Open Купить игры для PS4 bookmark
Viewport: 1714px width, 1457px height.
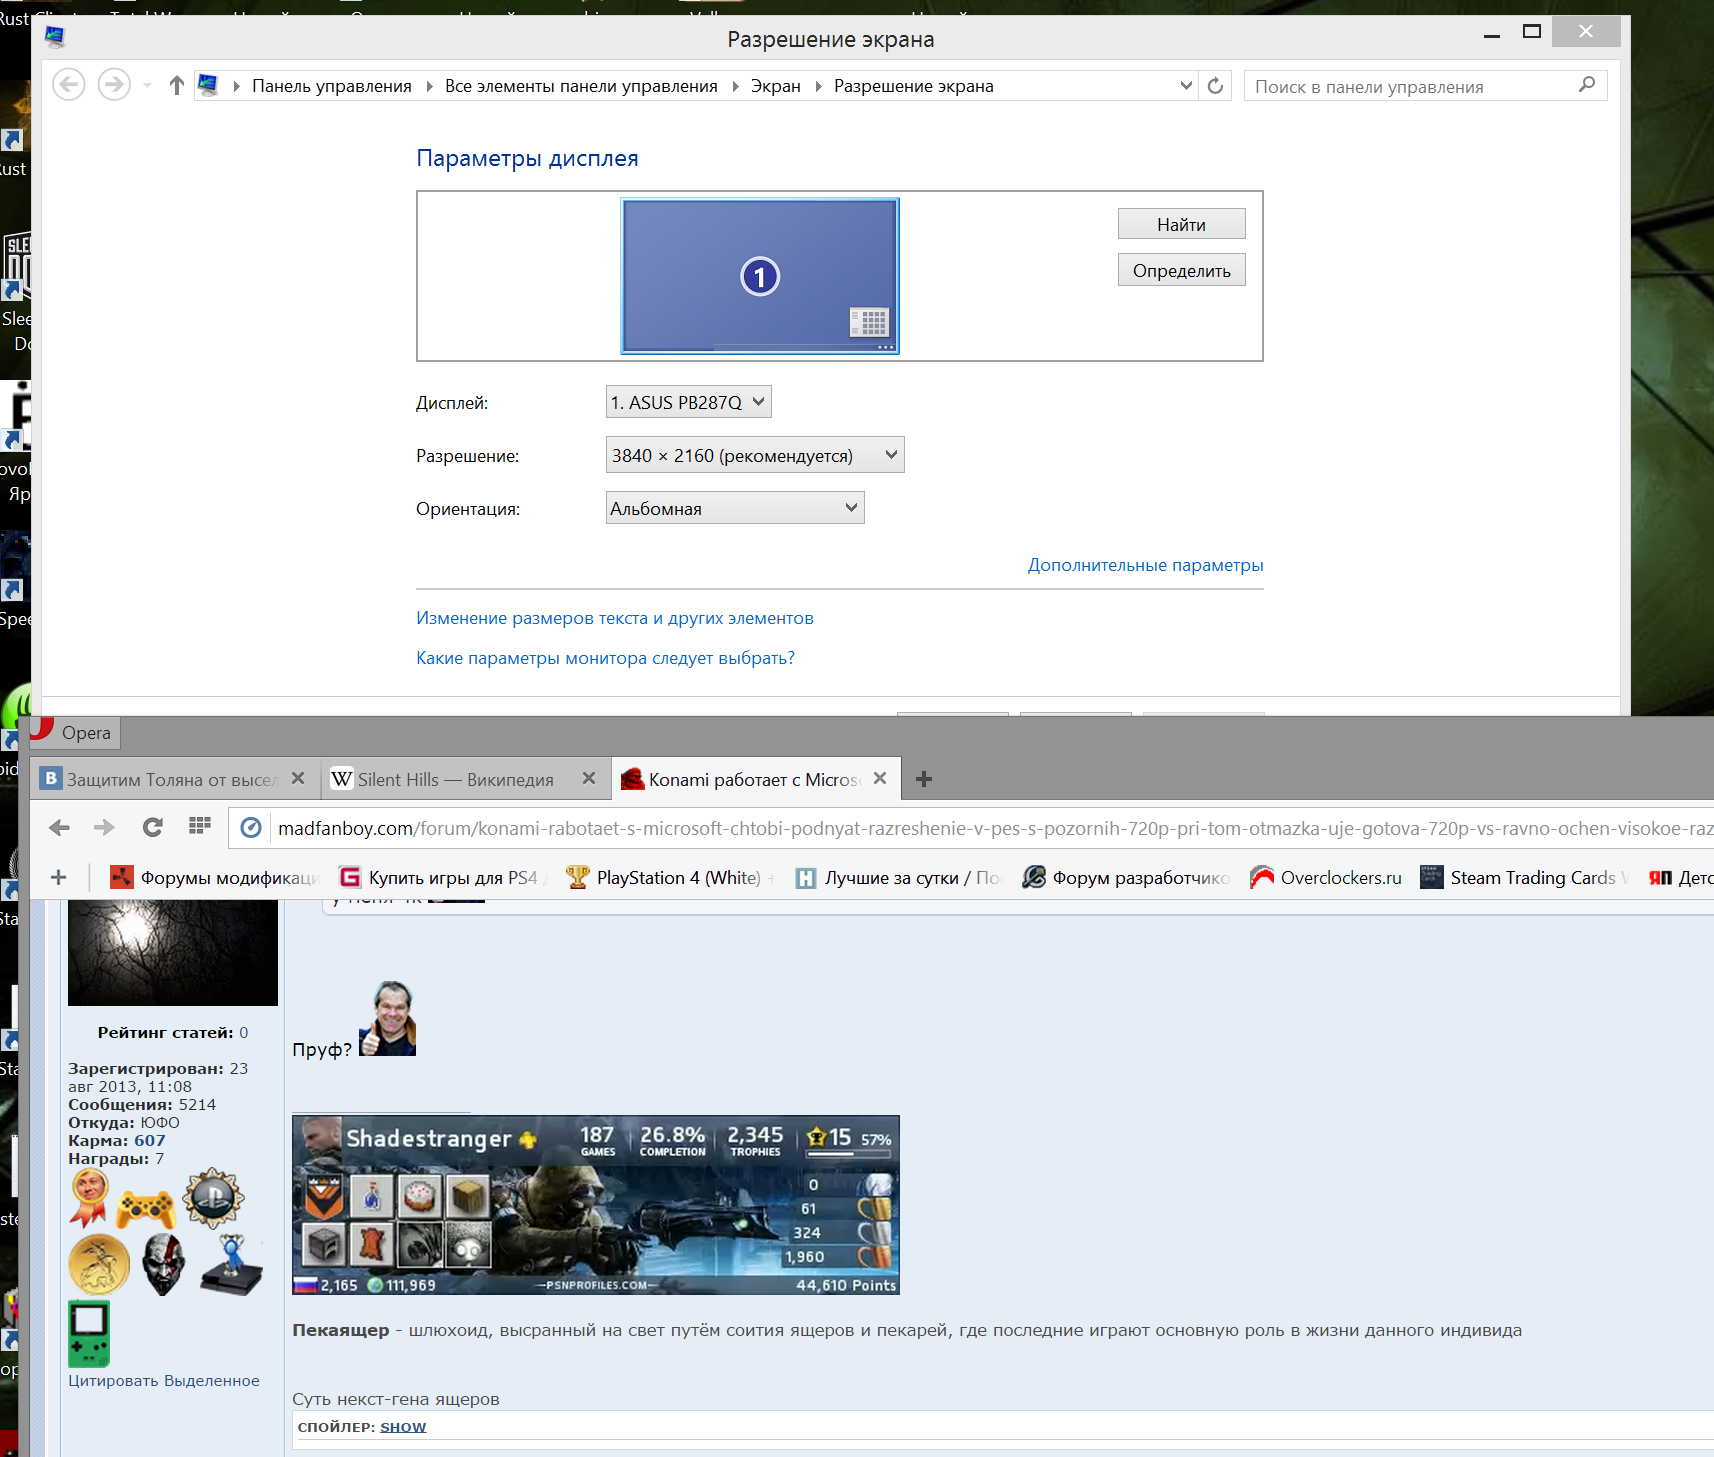[442, 877]
